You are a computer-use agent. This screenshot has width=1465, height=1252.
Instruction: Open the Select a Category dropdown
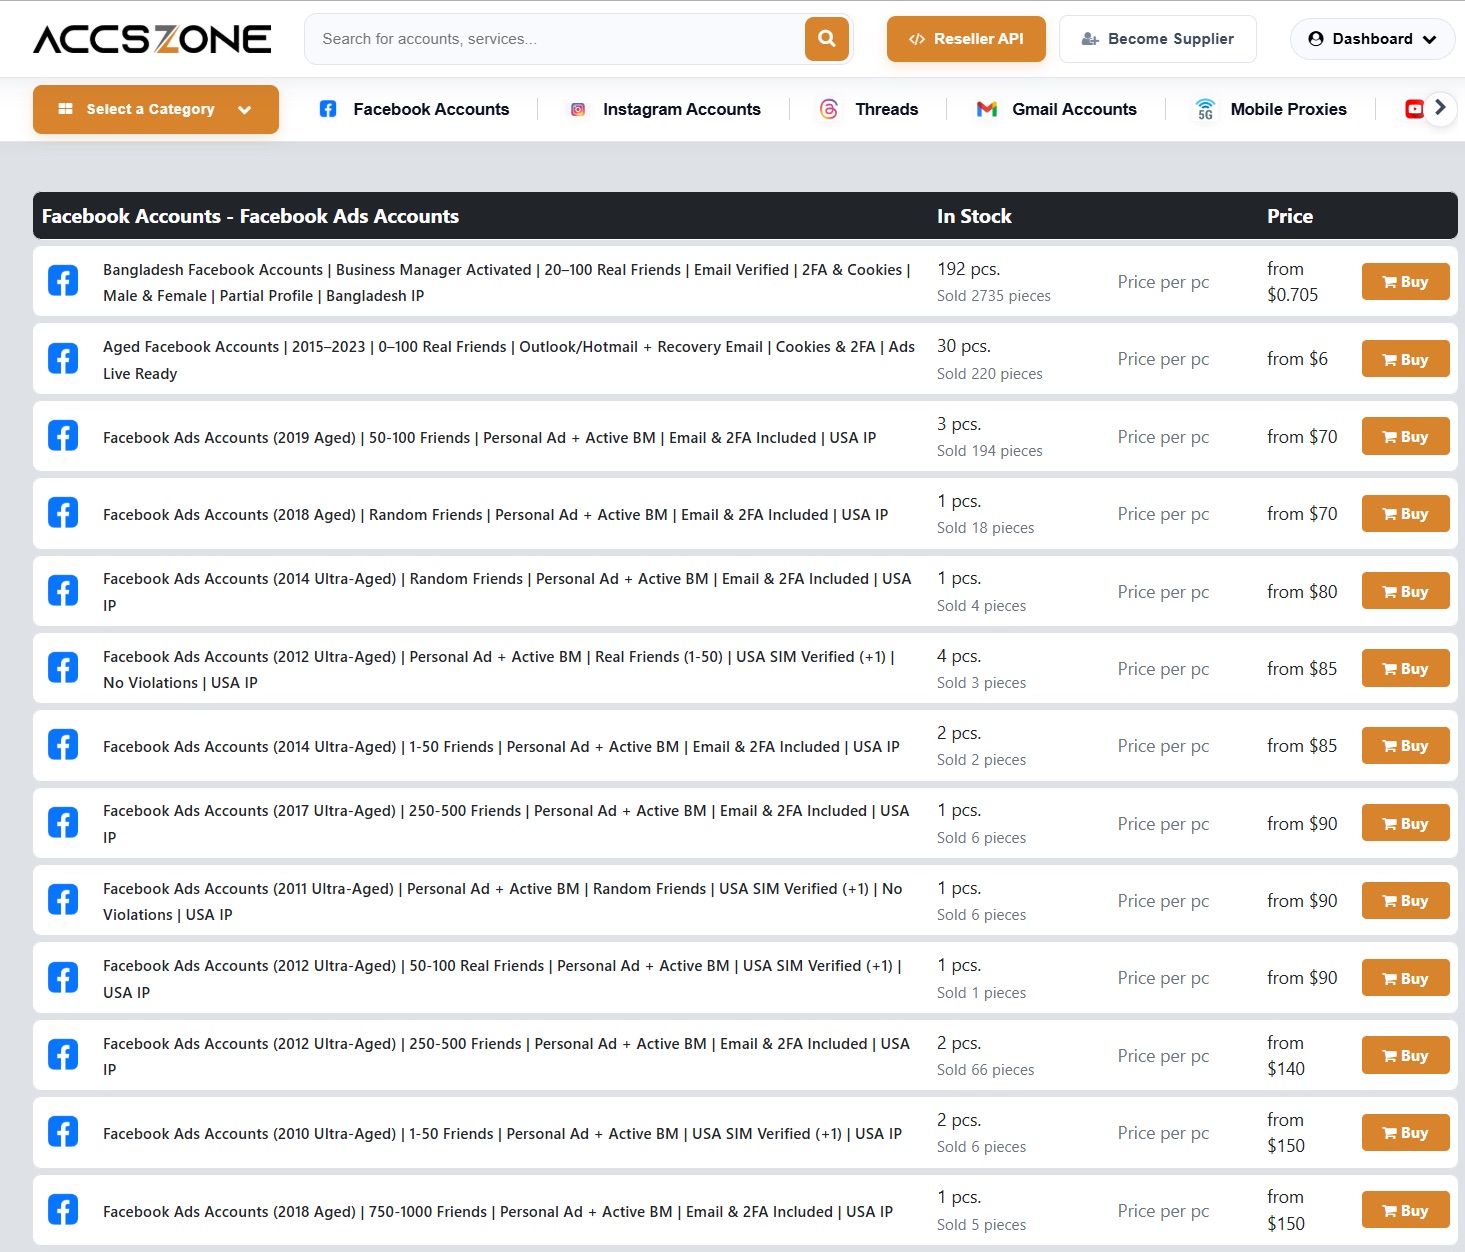(156, 109)
